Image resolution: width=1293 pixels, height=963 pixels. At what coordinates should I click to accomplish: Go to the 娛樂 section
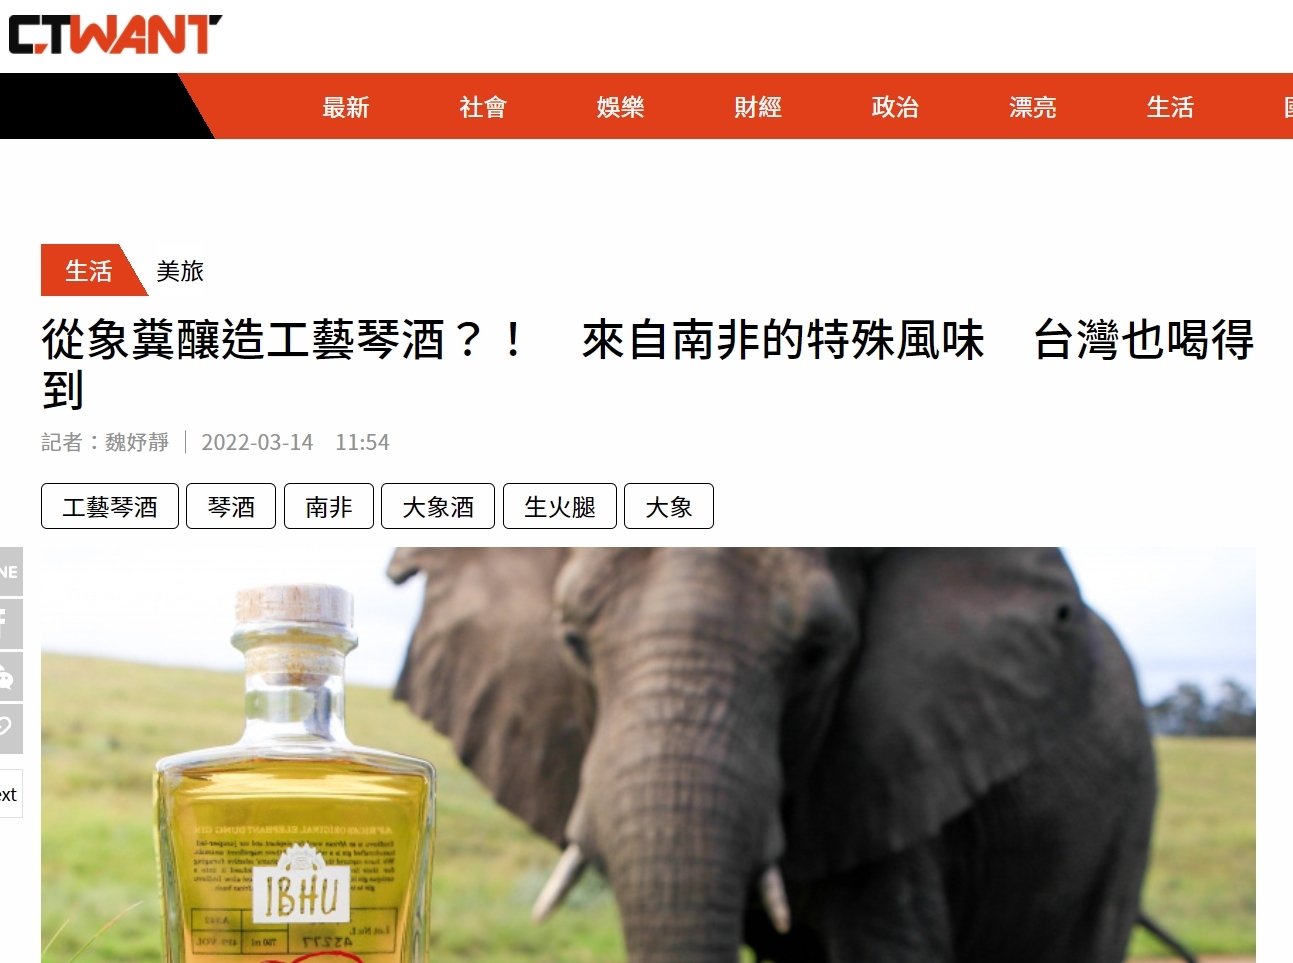pos(621,107)
